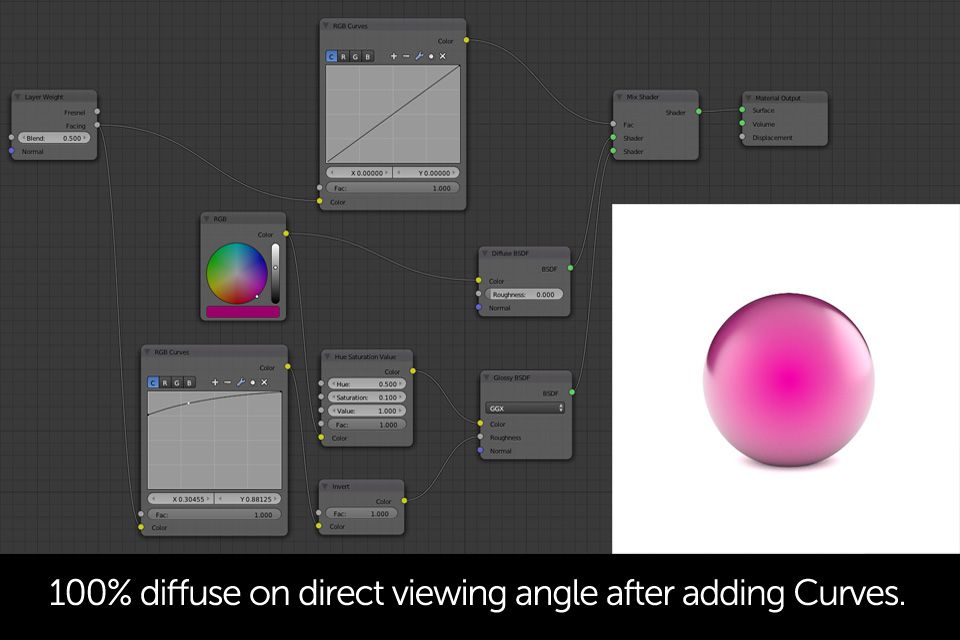This screenshot has height=640, width=960.
Task: Click Fac 1.000 field in Hue Saturation Value
Action: [x=367, y=424]
